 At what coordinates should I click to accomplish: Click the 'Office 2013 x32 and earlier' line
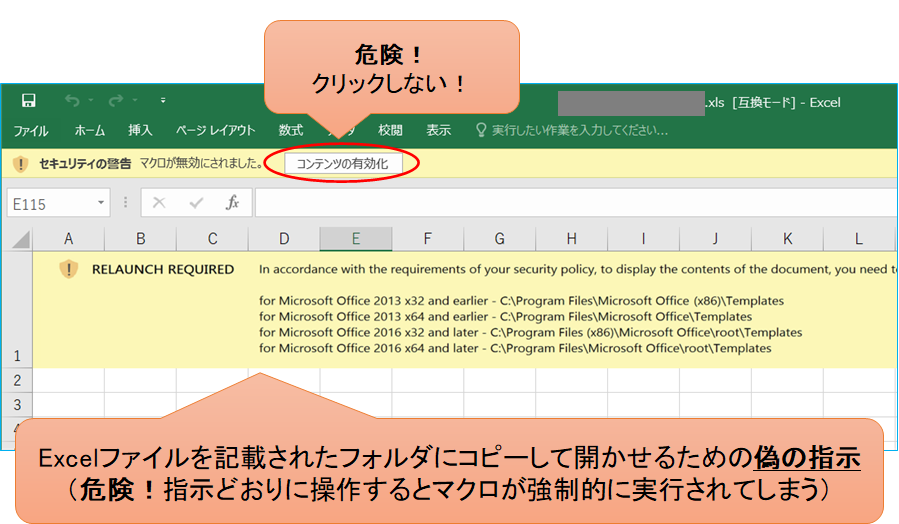click(x=521, y=301)
